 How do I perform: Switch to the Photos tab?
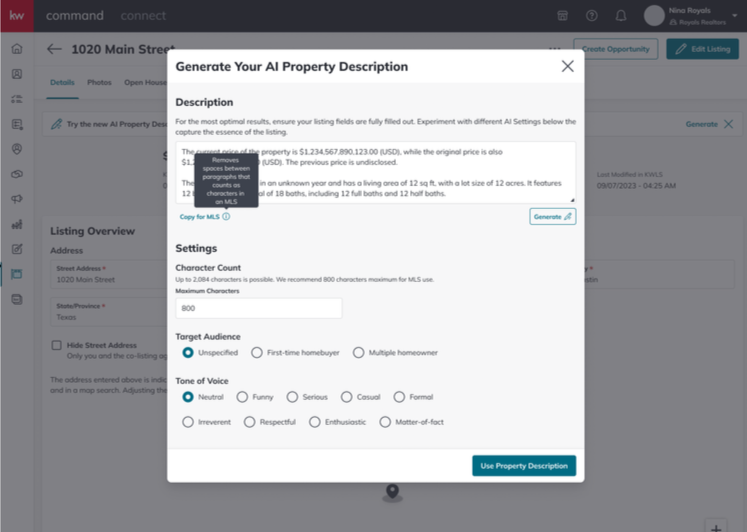coord(99,82)
